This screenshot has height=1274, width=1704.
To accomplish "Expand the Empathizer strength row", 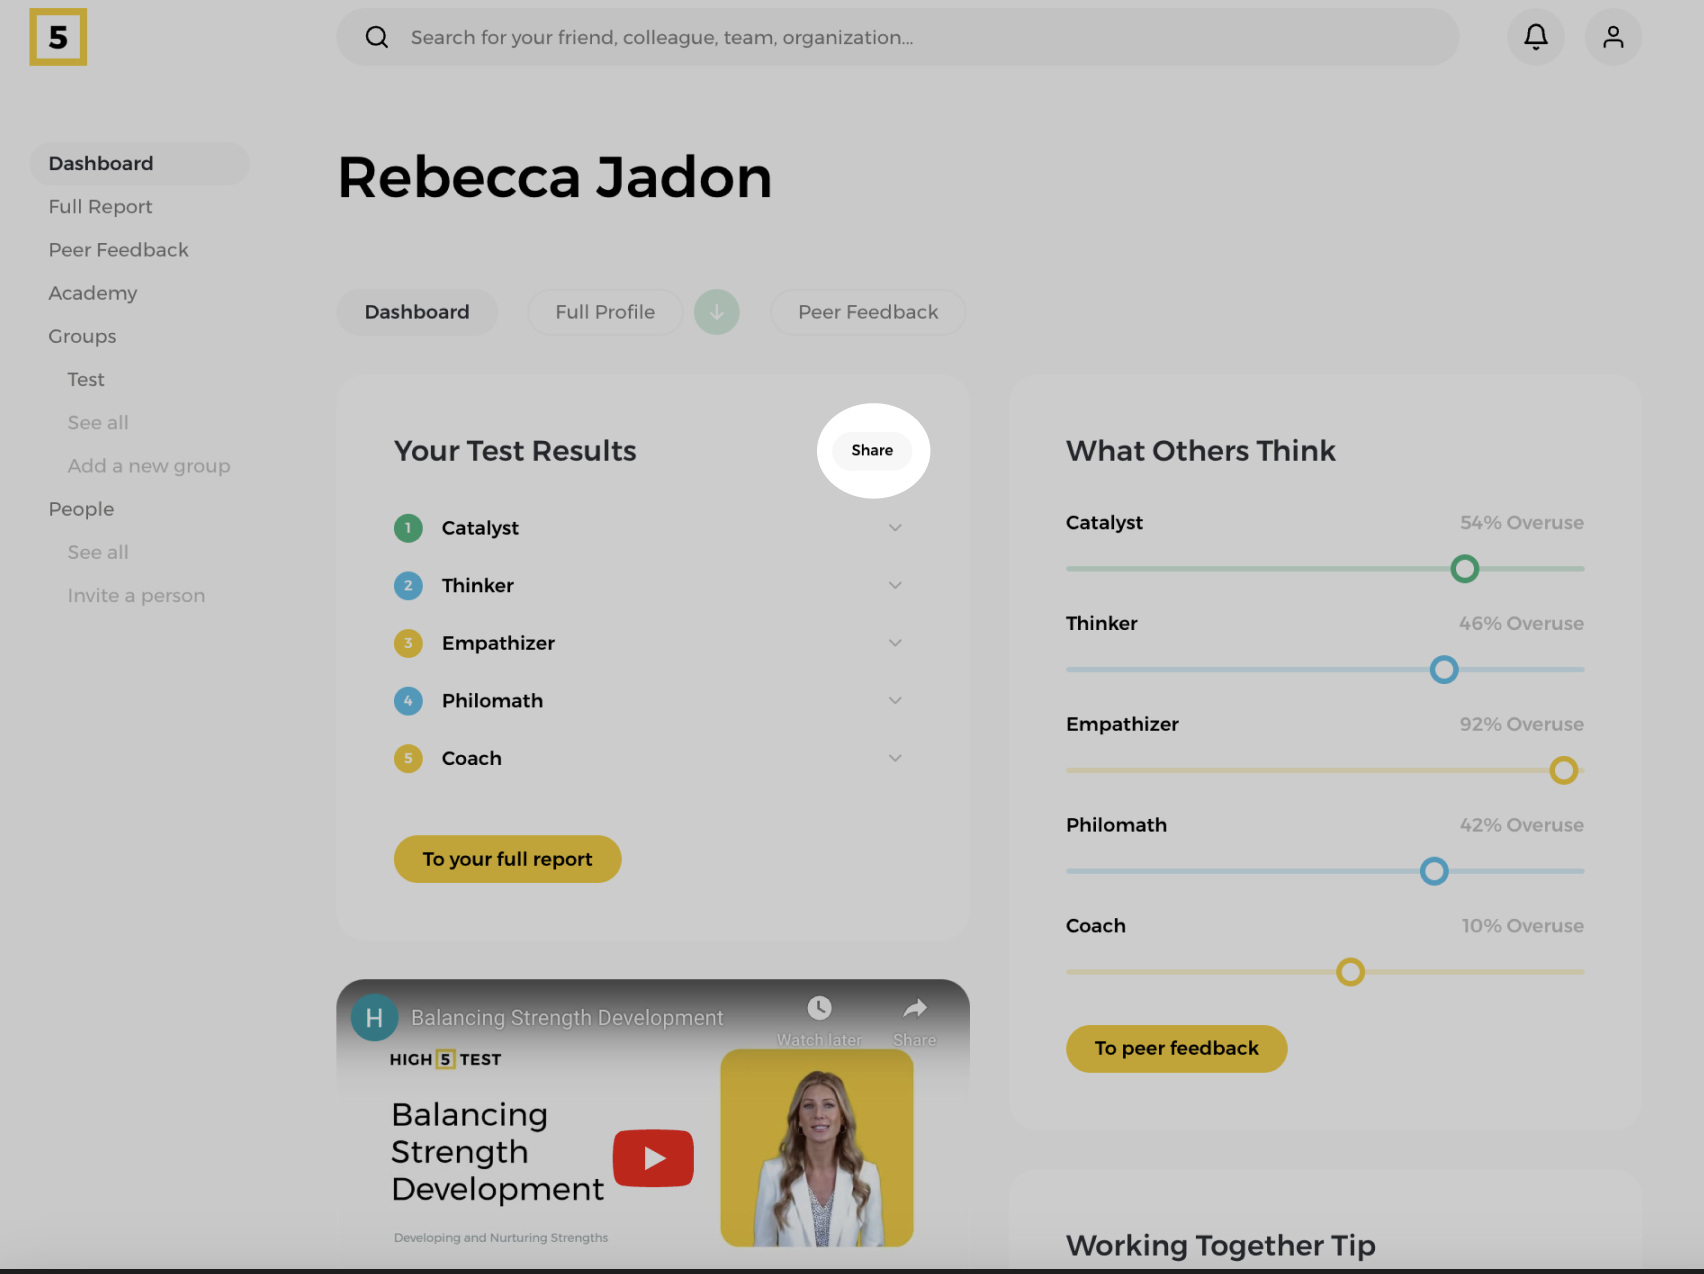I will pos(895,643).
